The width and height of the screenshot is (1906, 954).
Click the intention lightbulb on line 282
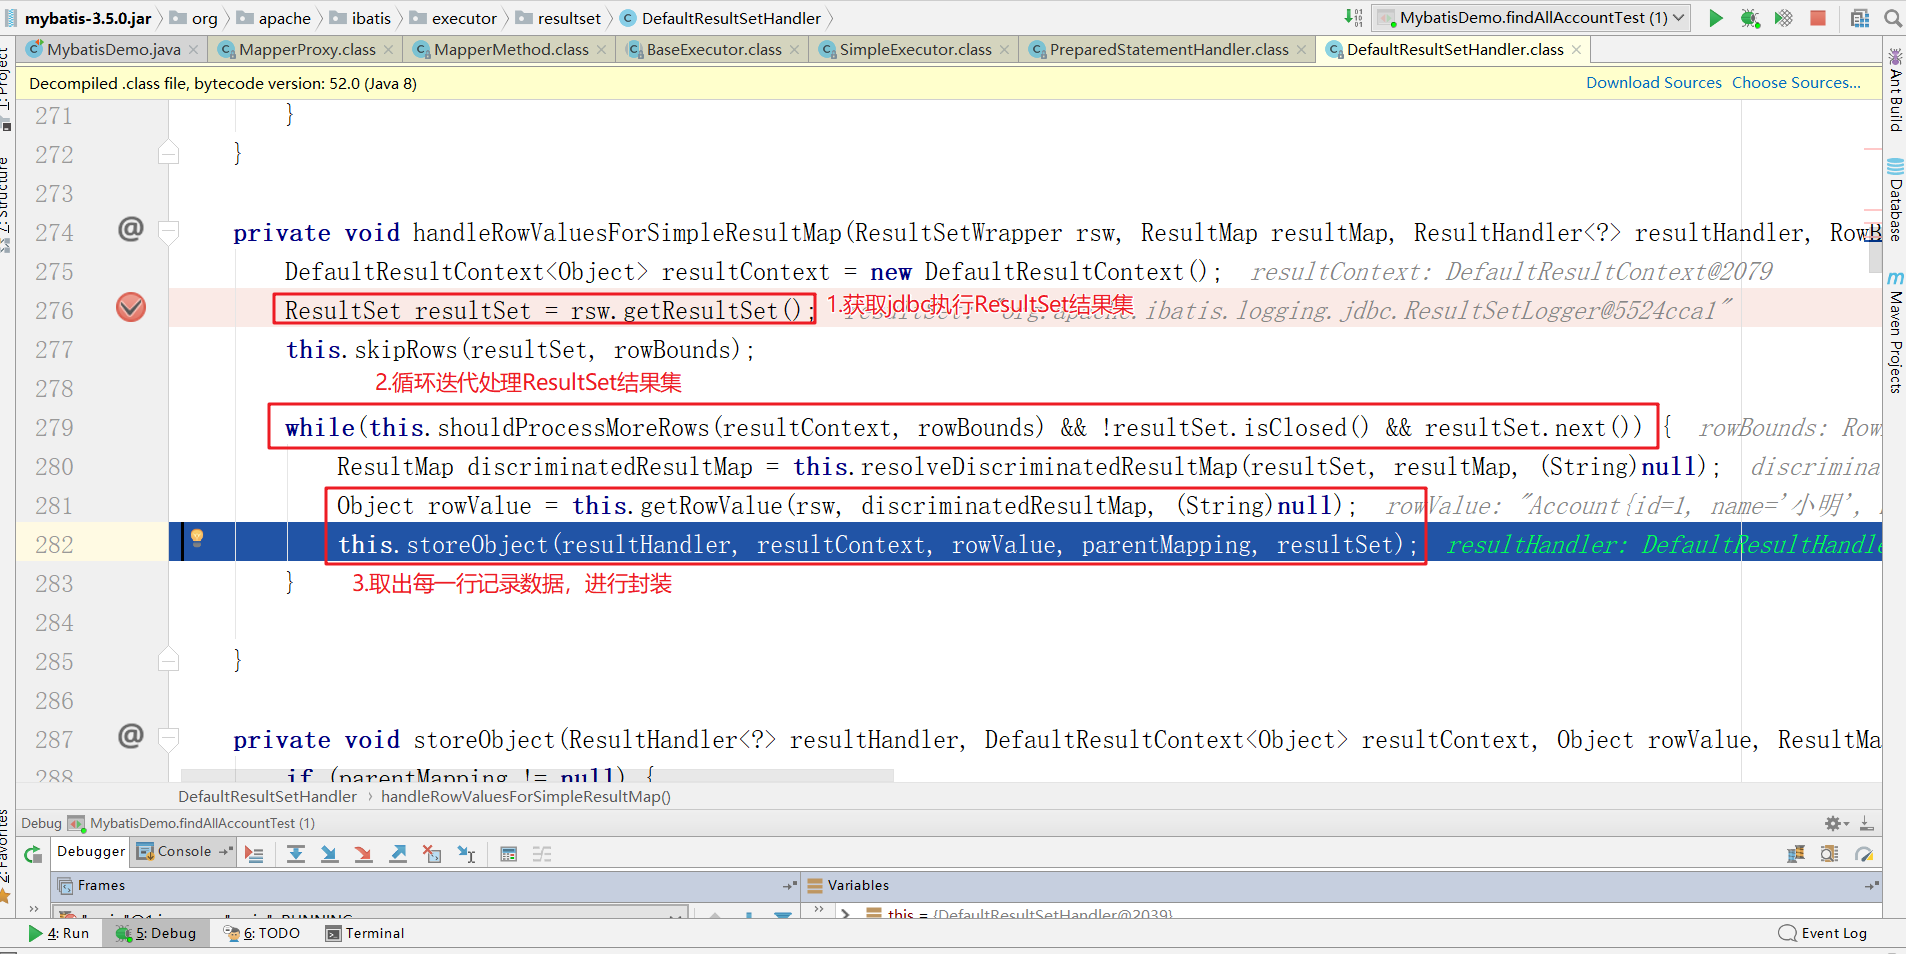coord(197,538)
